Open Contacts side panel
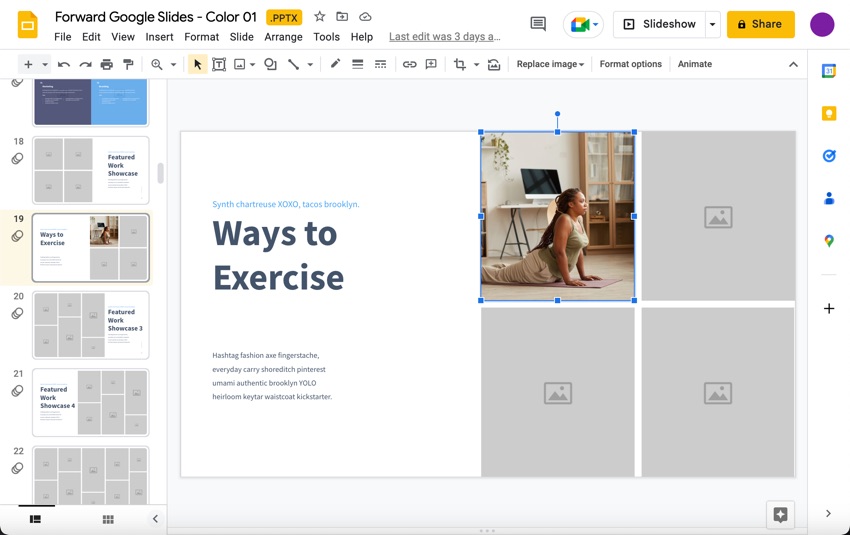This screenshot has height=535, width=850. 829,198
